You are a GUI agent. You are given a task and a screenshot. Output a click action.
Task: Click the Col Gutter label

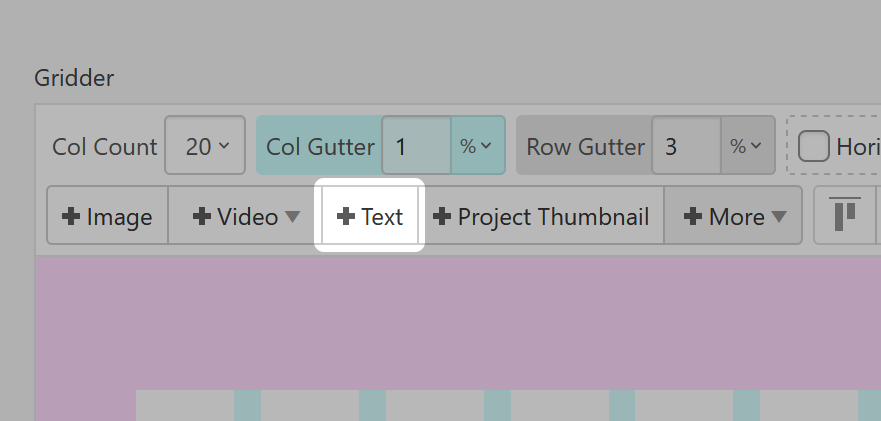click(x=320, y=147)
